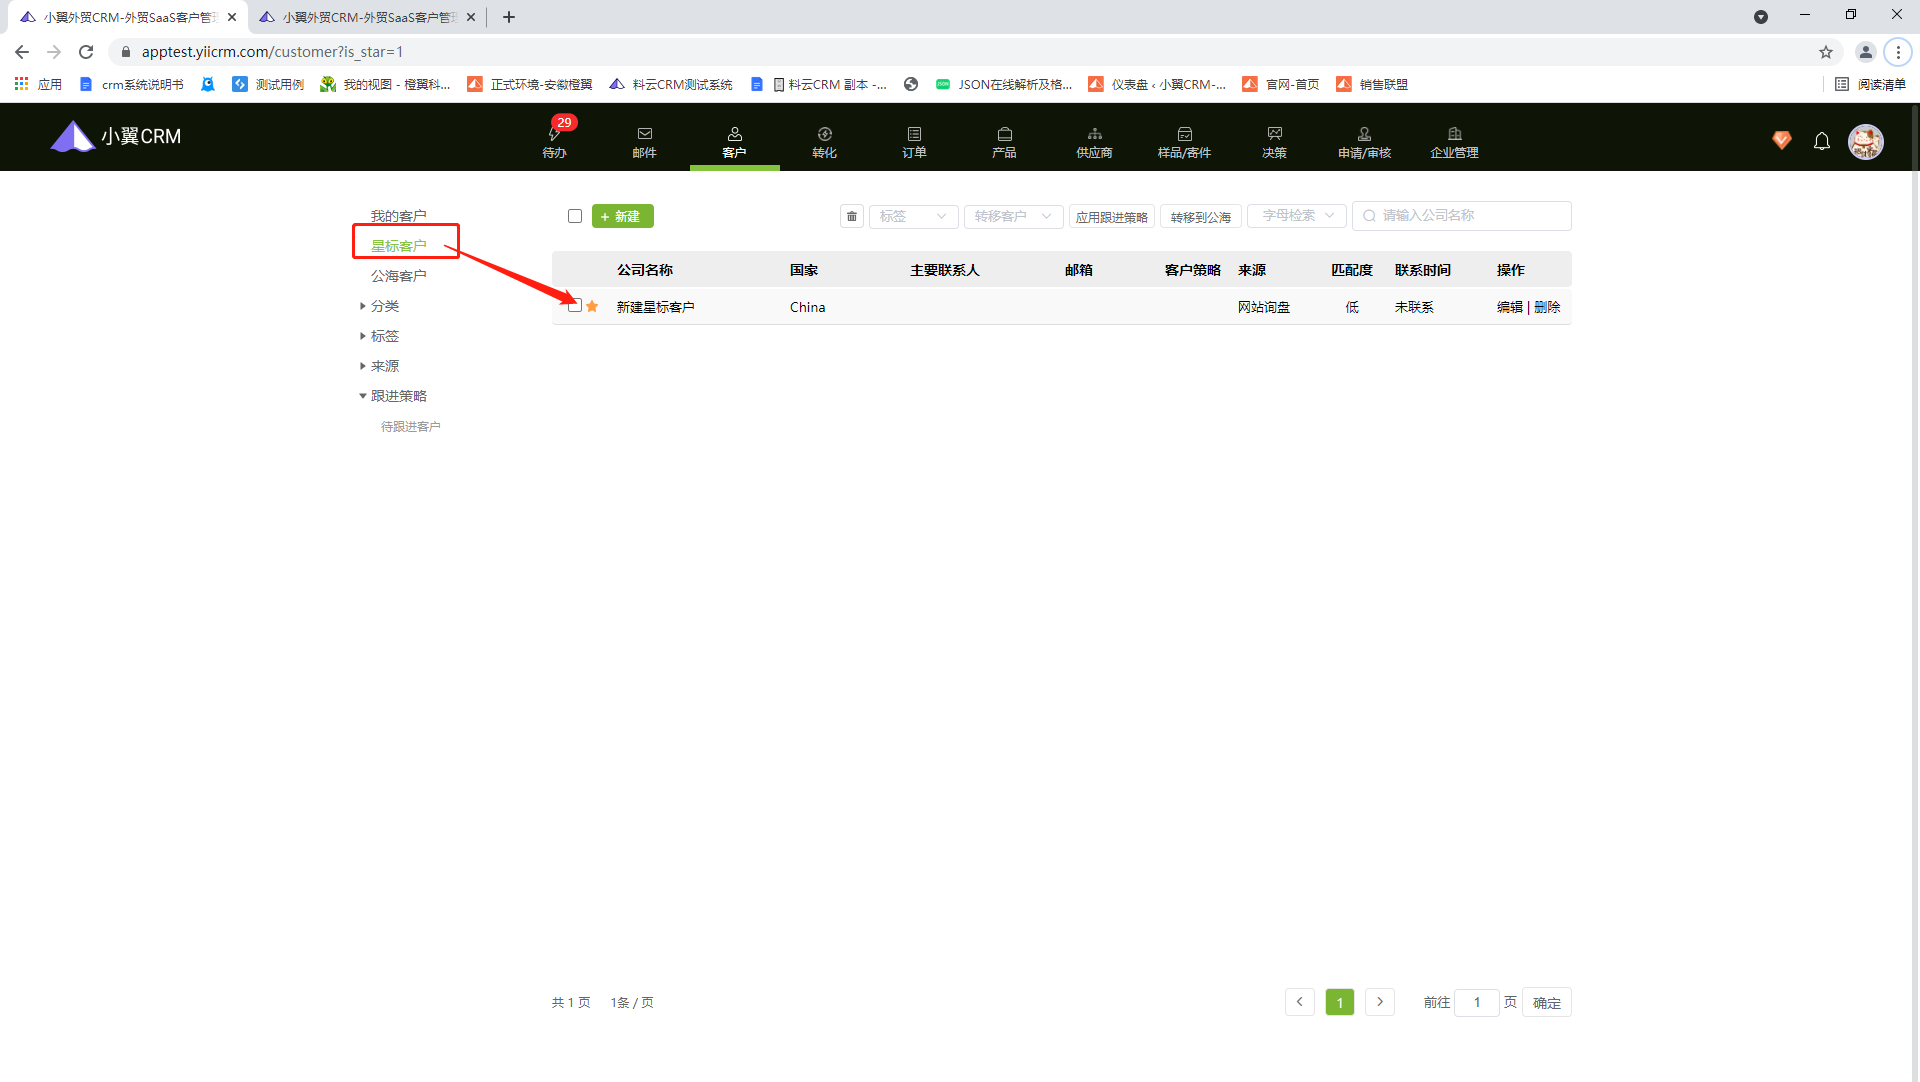Image resolution: width=1920 pixels, height=1082 pixels.
Task: Open the 字母检索 dropdown
Action: pos(1297,216)
